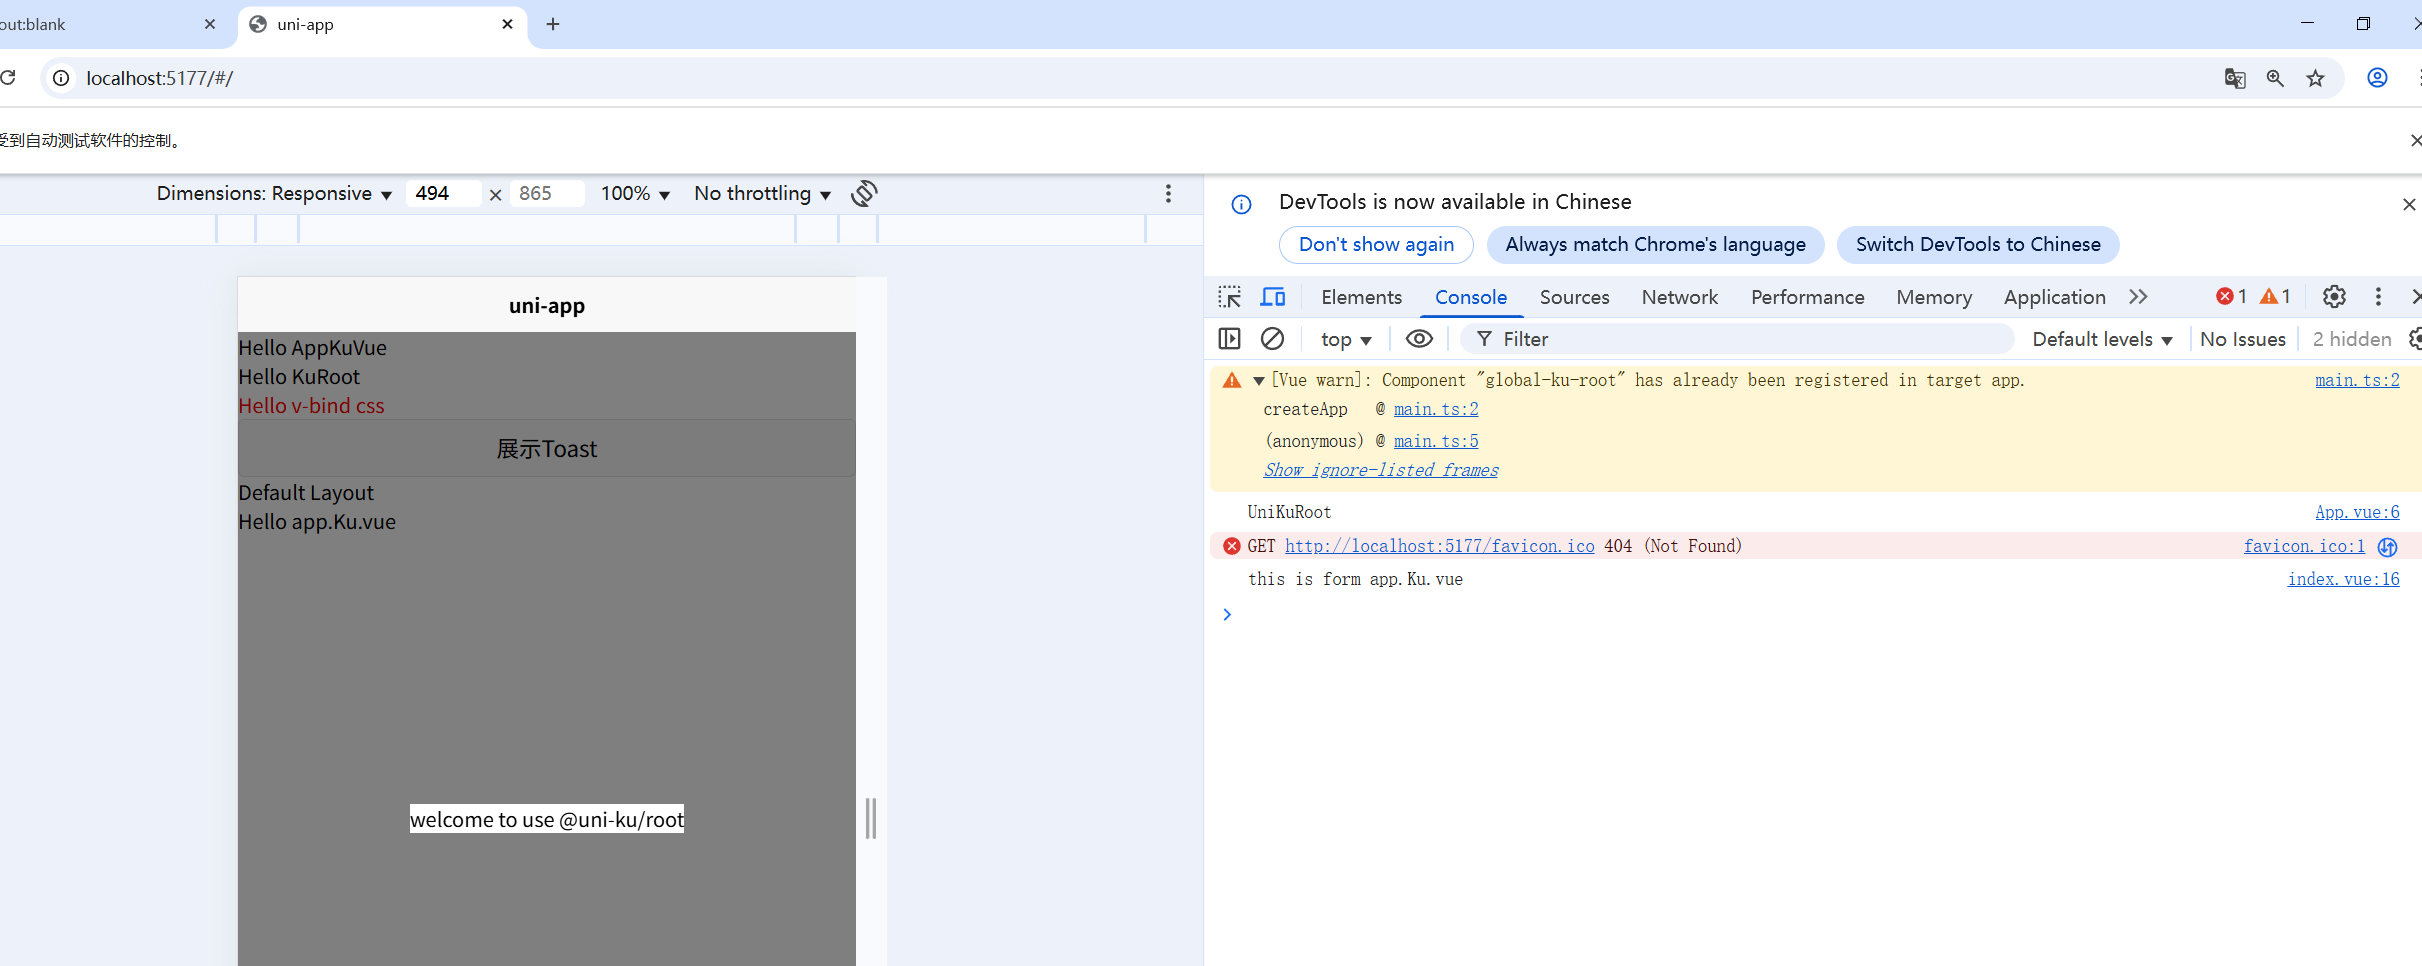This screenshot has height=966, width=2422.
Task: Open the Dimensions: Responsive dropdown
Action: [274, 193]
